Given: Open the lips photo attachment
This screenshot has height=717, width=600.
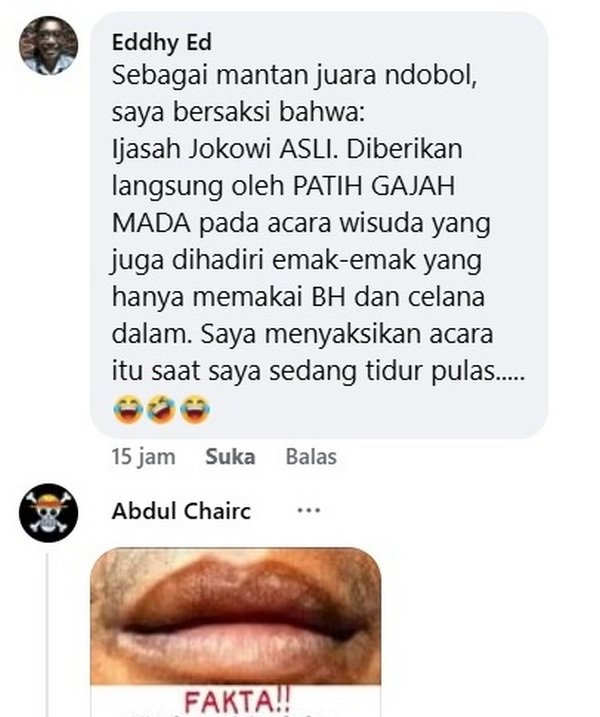Looking at the screenshot, I should pos(236,632).
